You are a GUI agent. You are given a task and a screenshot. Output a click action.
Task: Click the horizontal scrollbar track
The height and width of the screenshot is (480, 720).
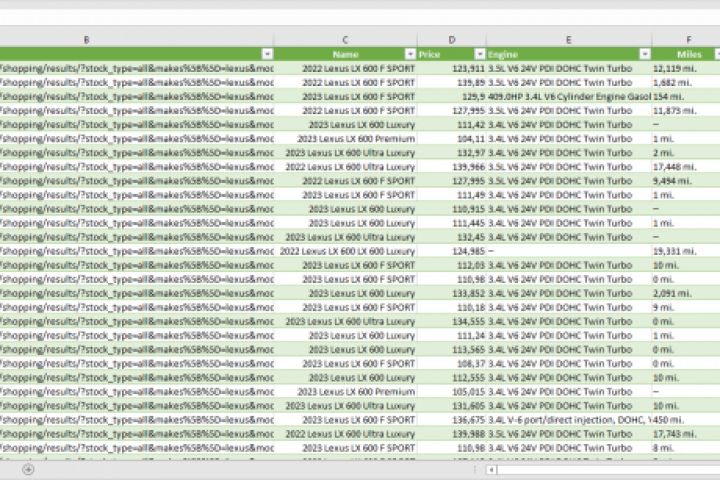608,470
